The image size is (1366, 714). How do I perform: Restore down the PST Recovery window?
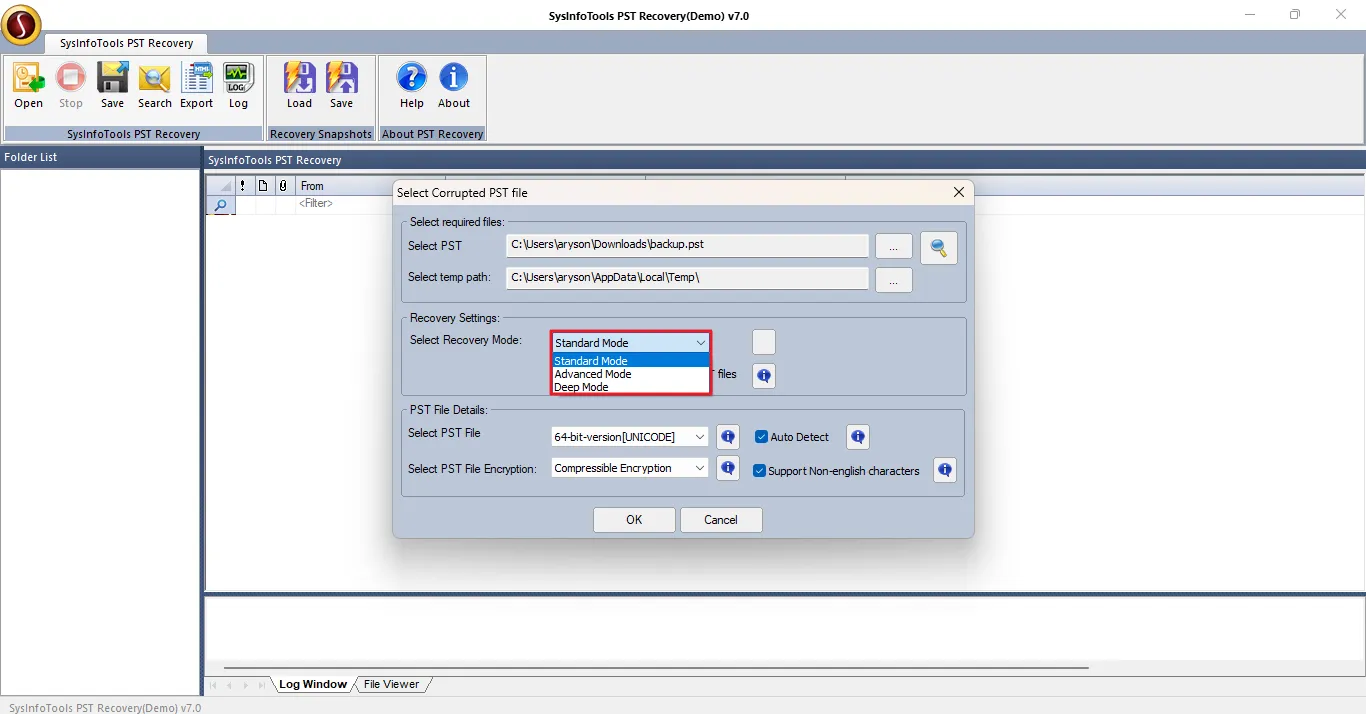pyautogui.click(x=1296, y=15)
